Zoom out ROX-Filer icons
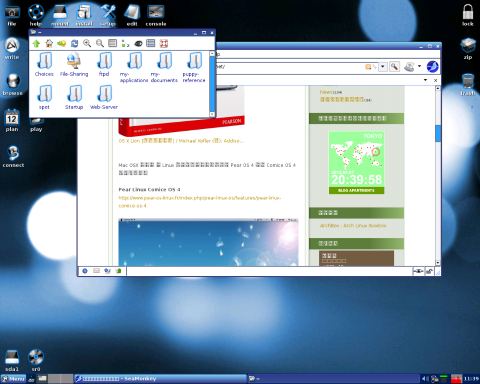 tap(100, 43)
